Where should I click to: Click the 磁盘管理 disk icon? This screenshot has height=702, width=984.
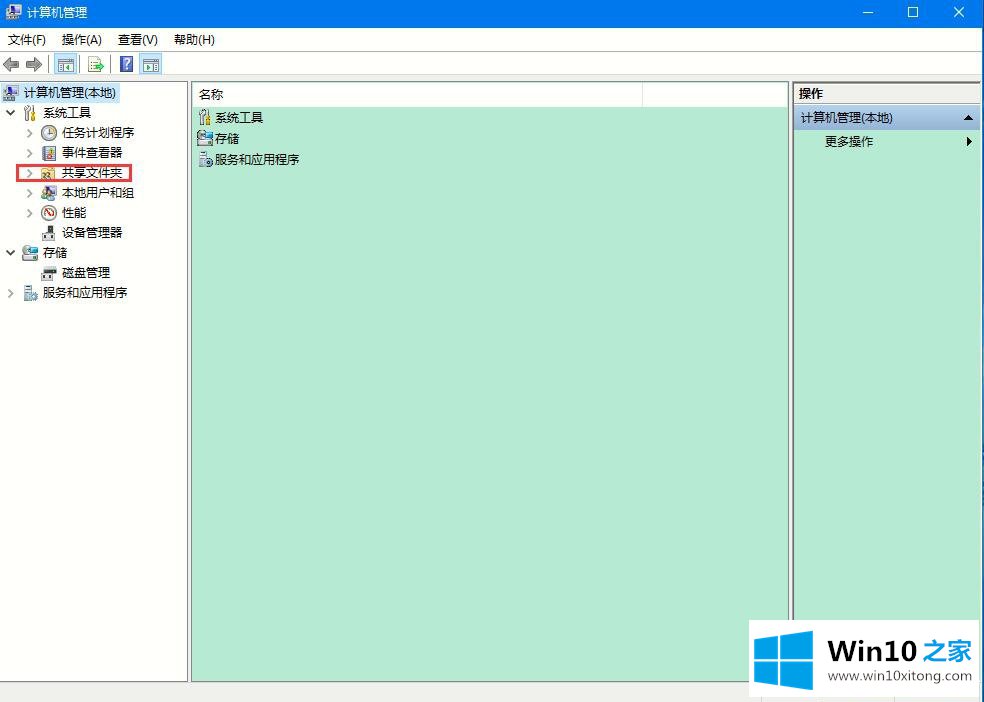click(x=48, y=274)
